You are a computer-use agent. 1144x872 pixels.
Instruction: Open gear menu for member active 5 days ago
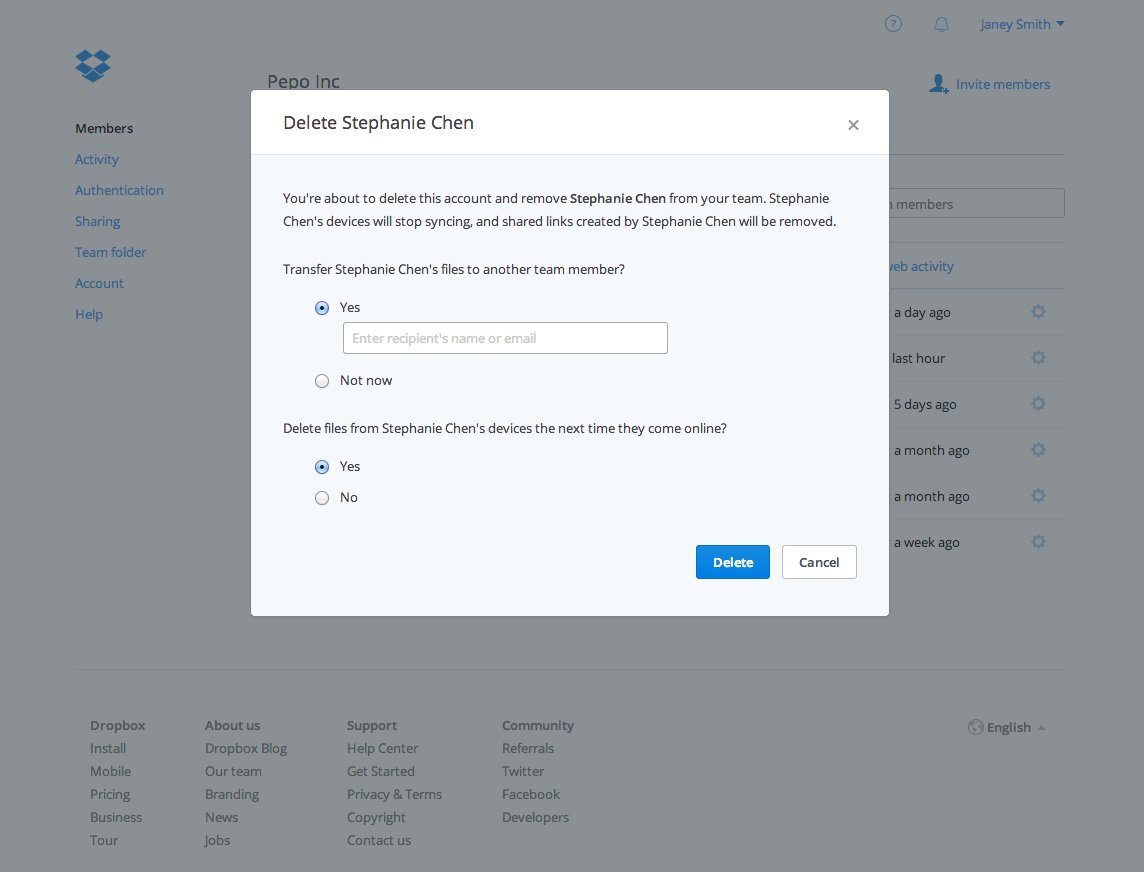[x=1038, y=404]
